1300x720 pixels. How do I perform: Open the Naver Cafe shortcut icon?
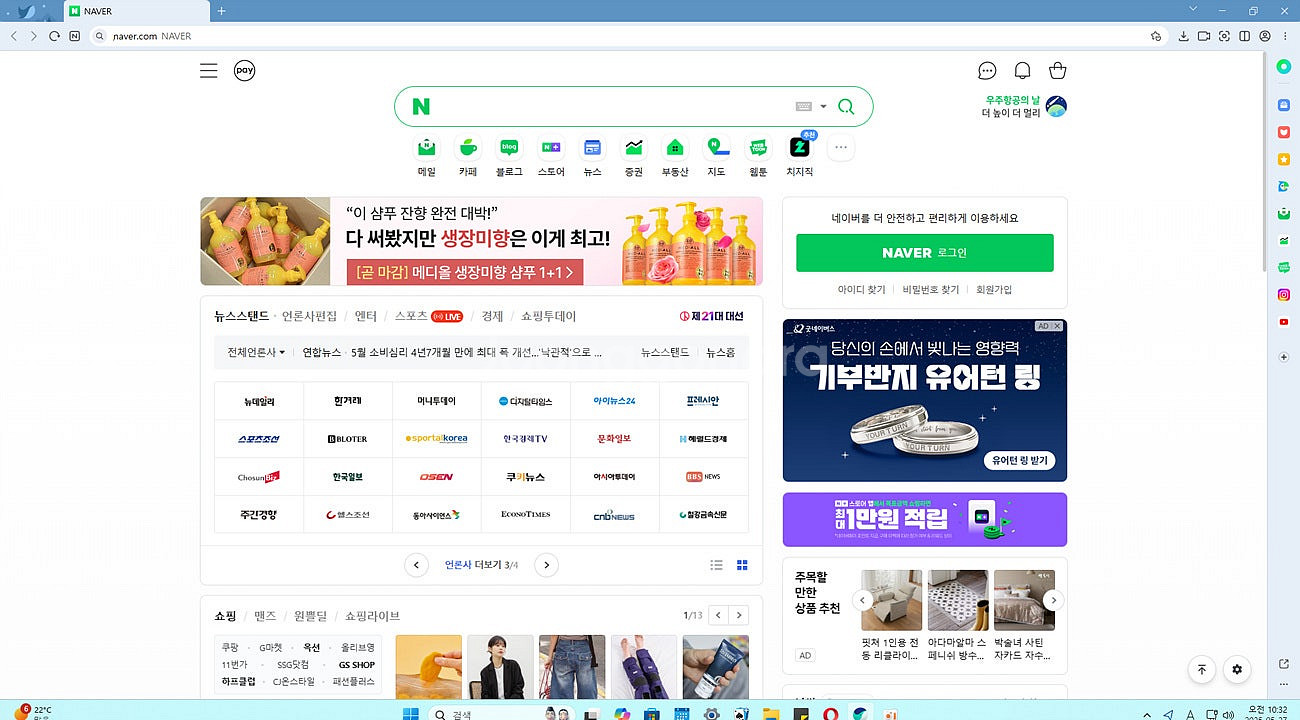[468, 148]
